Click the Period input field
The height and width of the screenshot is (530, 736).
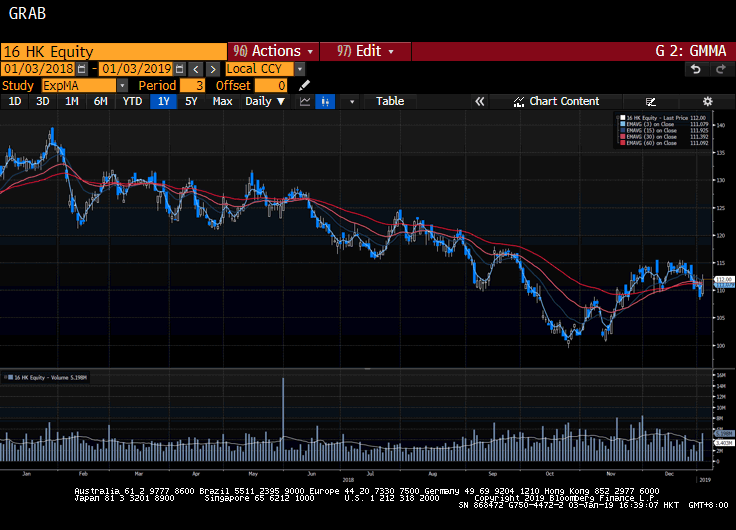(192, 85)
